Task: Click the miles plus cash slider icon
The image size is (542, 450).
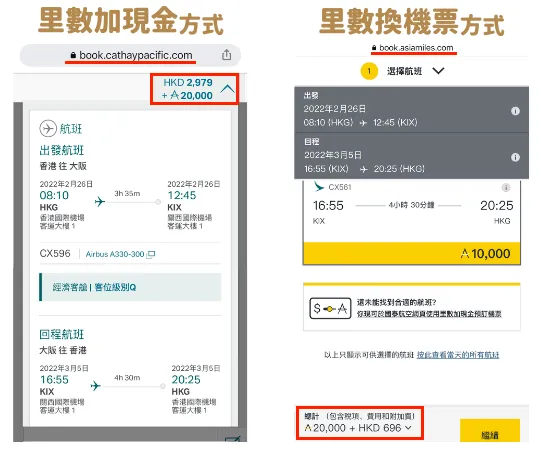Action: click(330, 308)
